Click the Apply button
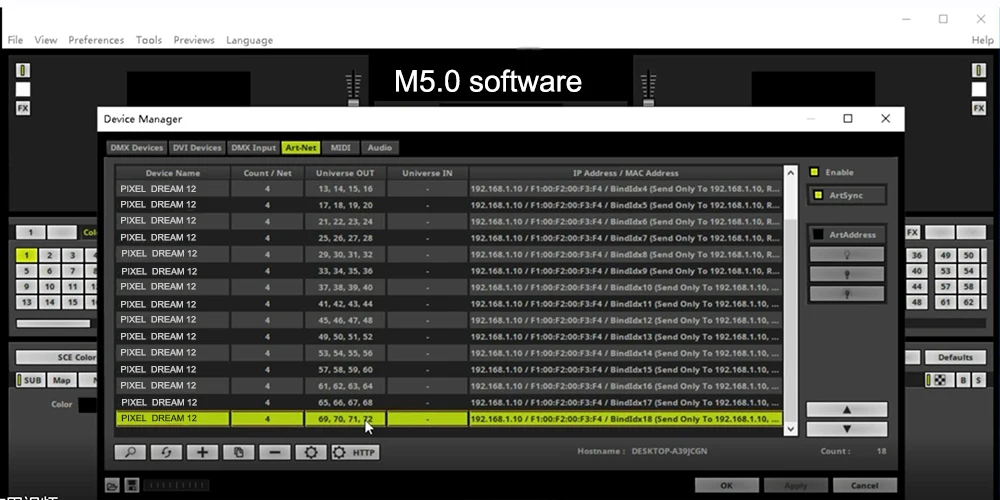1000x500 pixels. [x=795, y=485]
